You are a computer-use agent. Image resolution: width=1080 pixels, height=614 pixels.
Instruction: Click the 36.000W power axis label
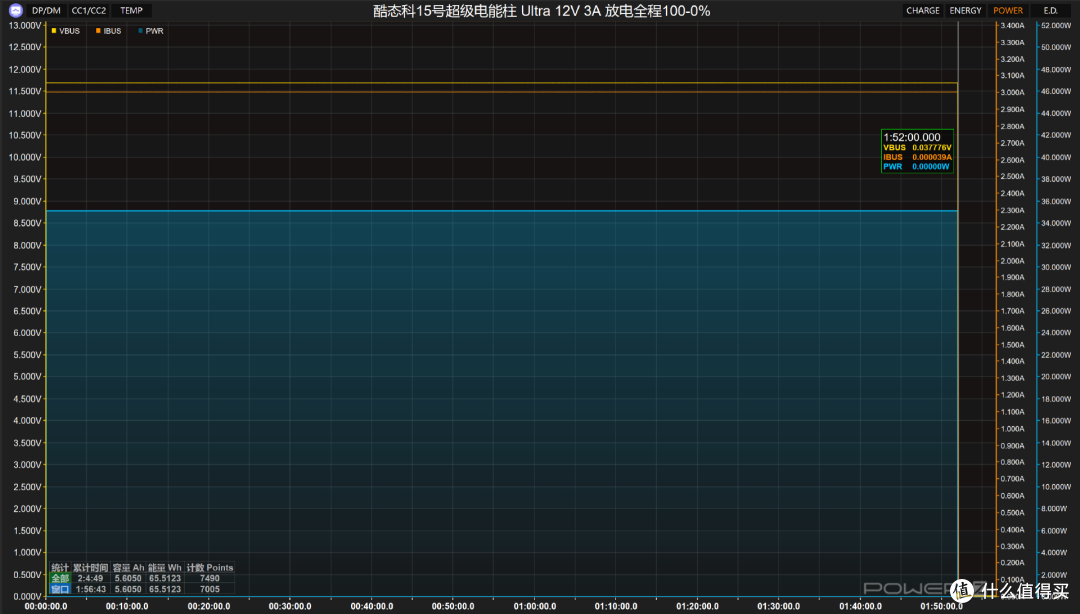[x=1056, y=201]
